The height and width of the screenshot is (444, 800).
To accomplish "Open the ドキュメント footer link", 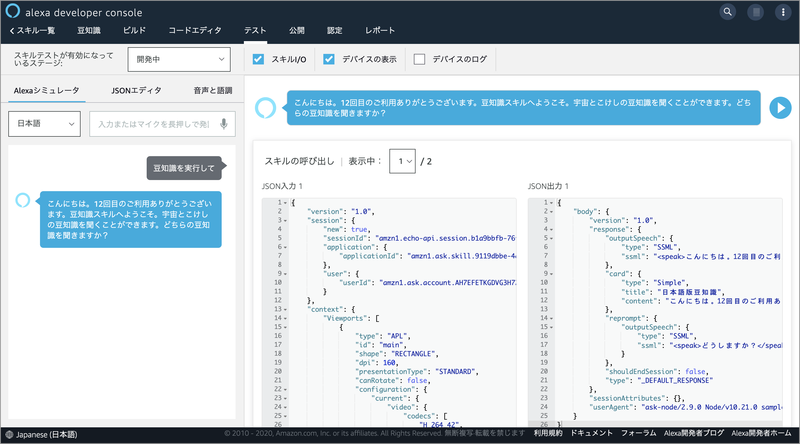I will tap(591, 433).
